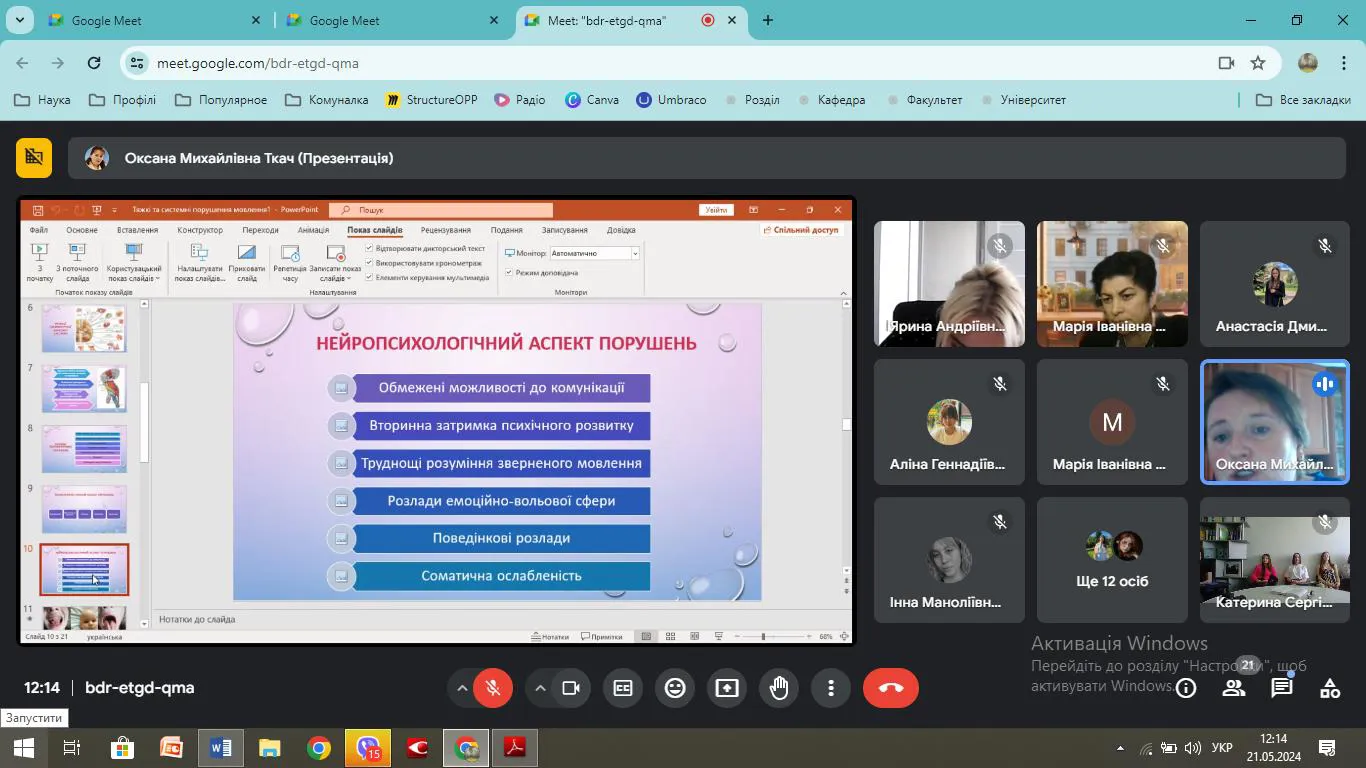This screenshot has height=768, width=1366.
Task: Open Adobe Acrobat from taskbar
Action: [x=515, y=748]
